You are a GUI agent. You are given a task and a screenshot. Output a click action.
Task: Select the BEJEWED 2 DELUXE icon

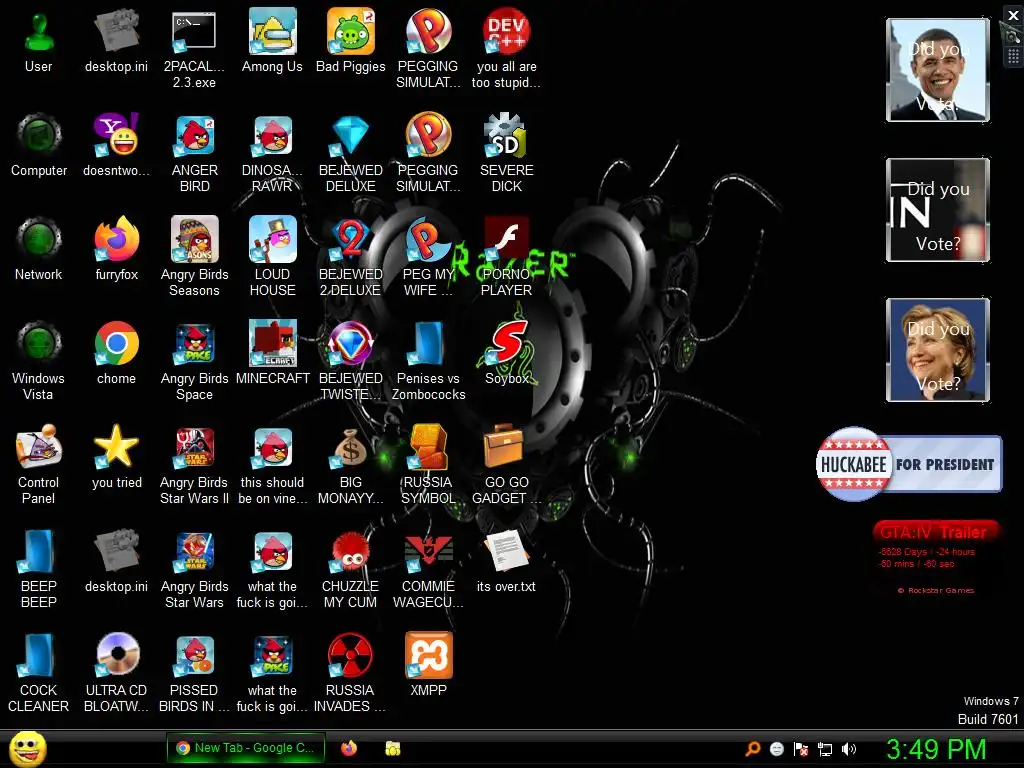(350, 257)
